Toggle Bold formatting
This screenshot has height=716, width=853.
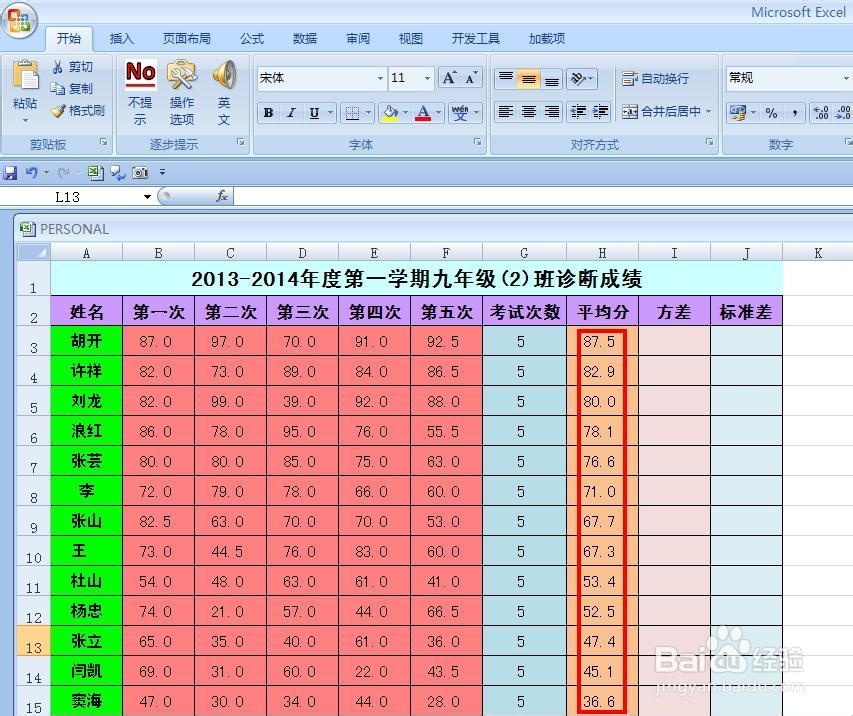(266, 111)
